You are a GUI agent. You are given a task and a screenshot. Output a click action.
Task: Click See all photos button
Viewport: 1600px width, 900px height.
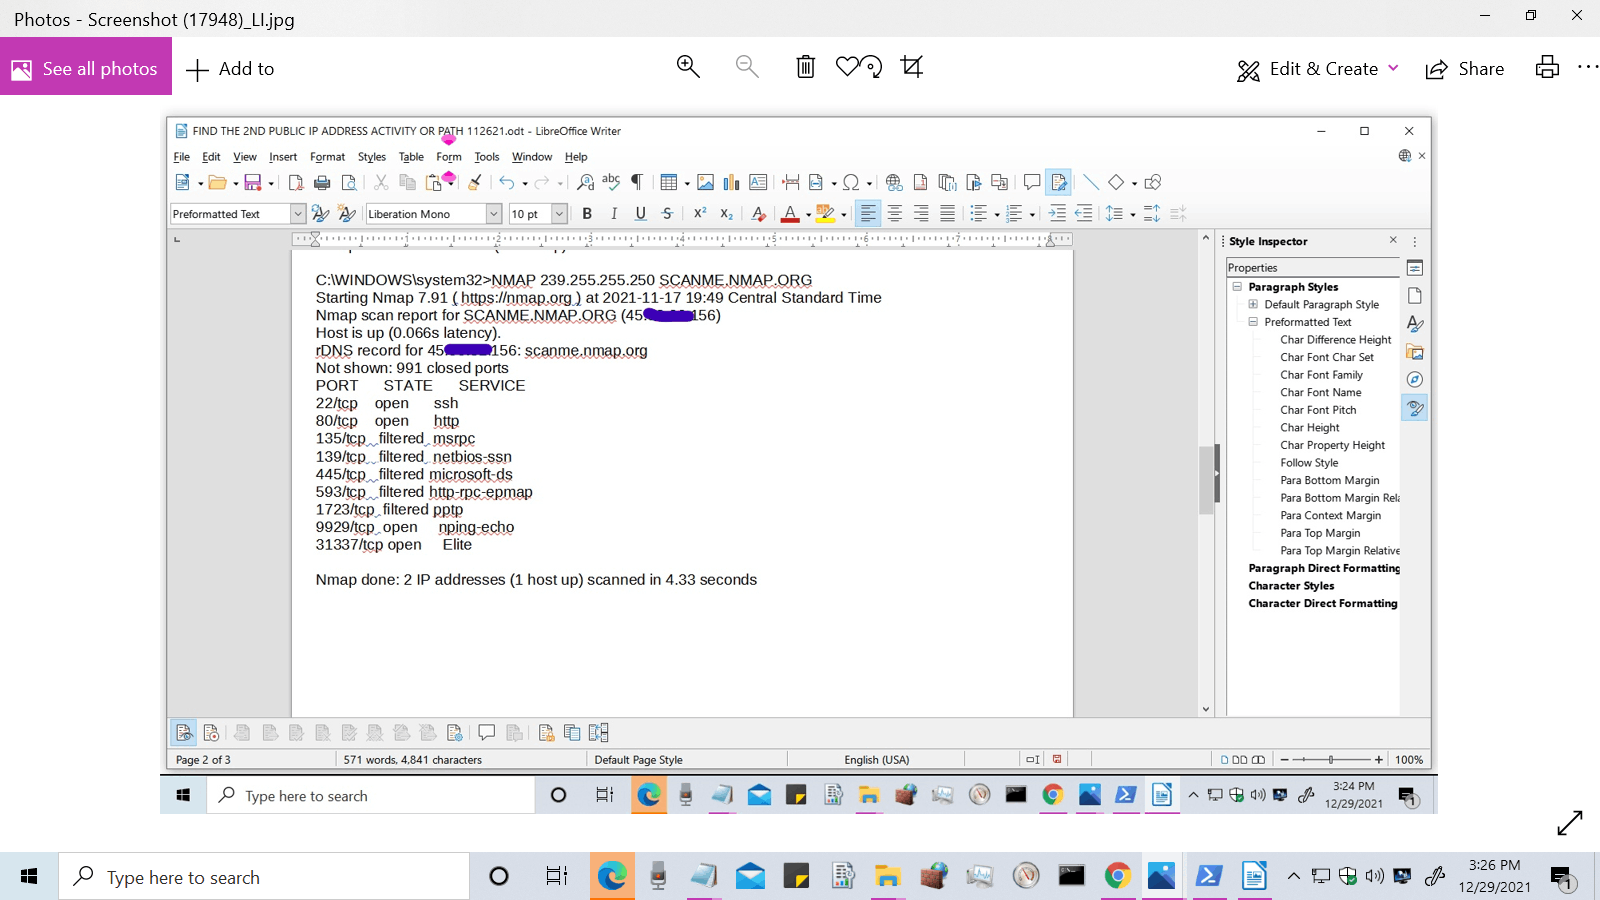(x=86, y=68)
